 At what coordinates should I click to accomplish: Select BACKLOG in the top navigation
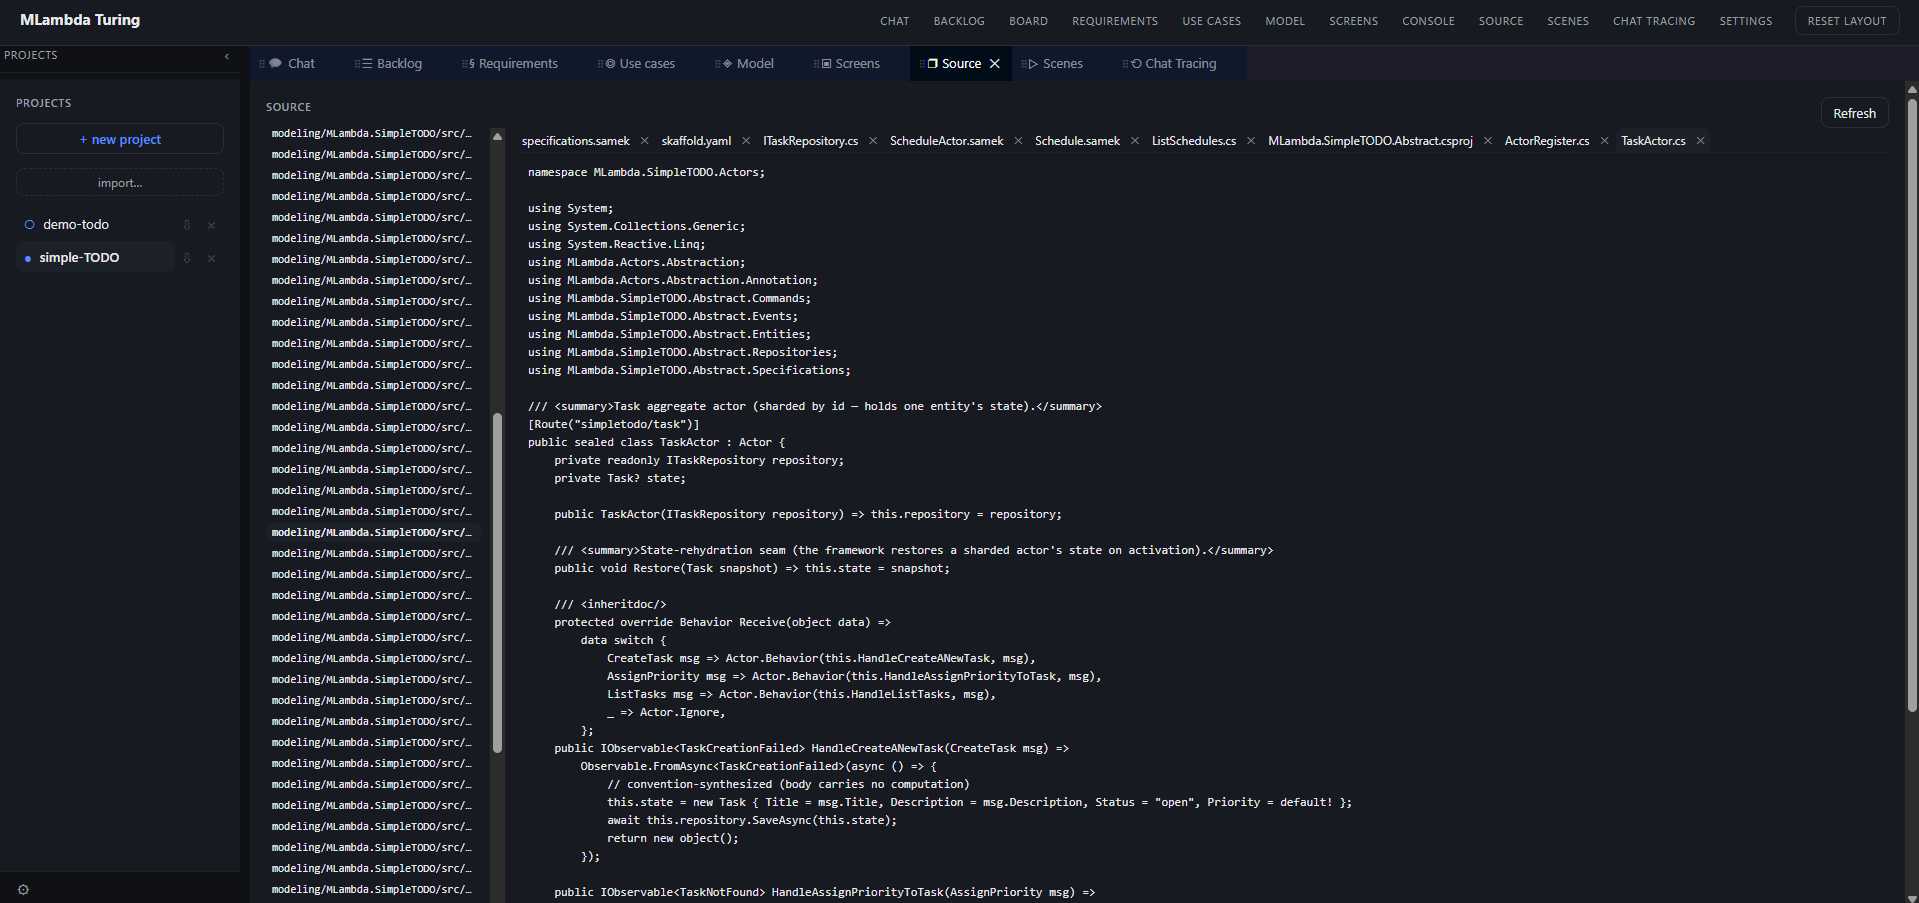click(x=959, y=21)
